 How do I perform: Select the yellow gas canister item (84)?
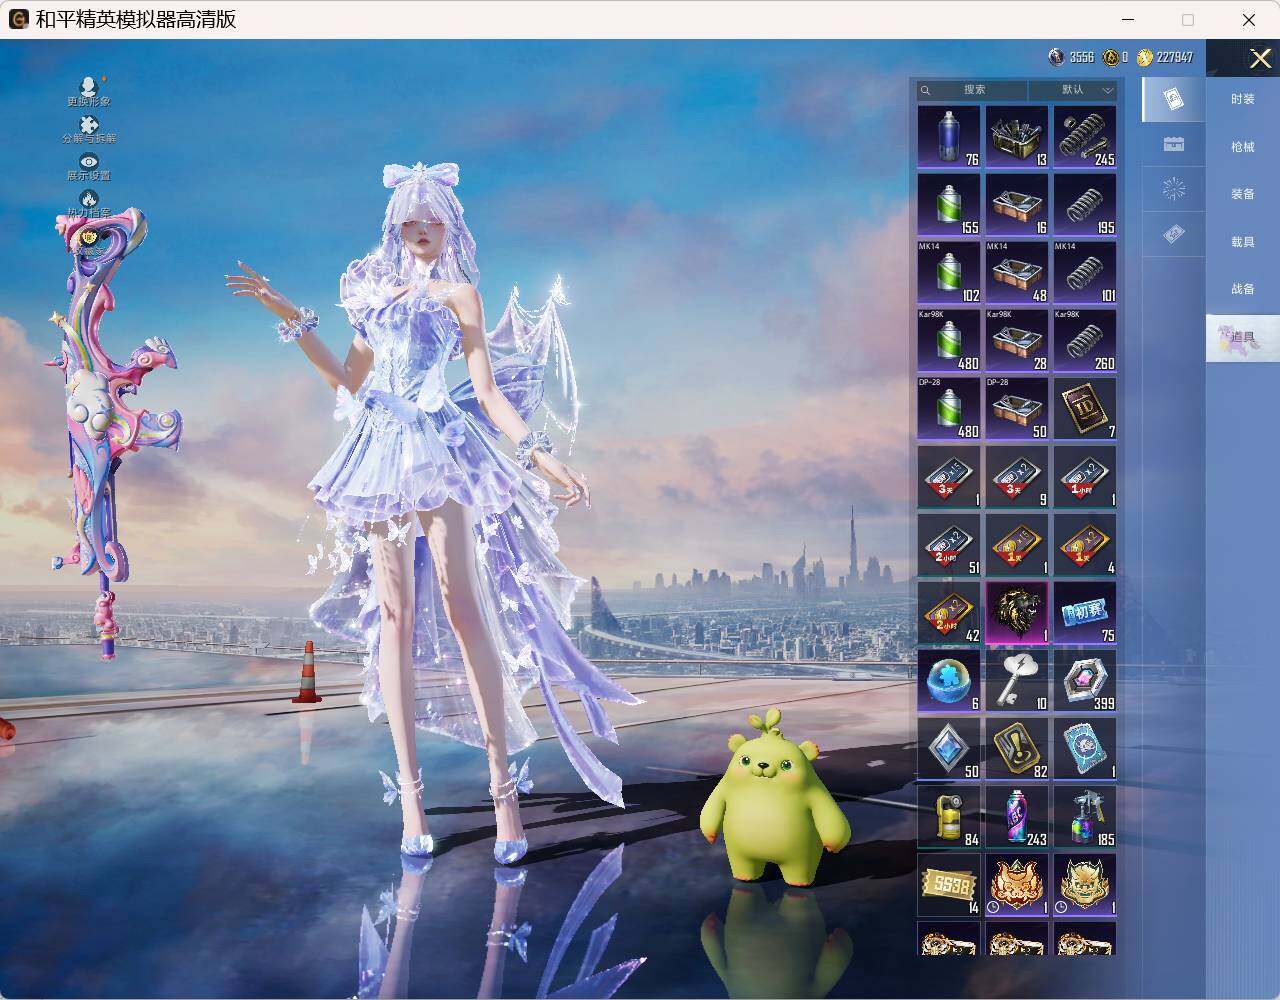pyautogui.click(x=949, y=816)
